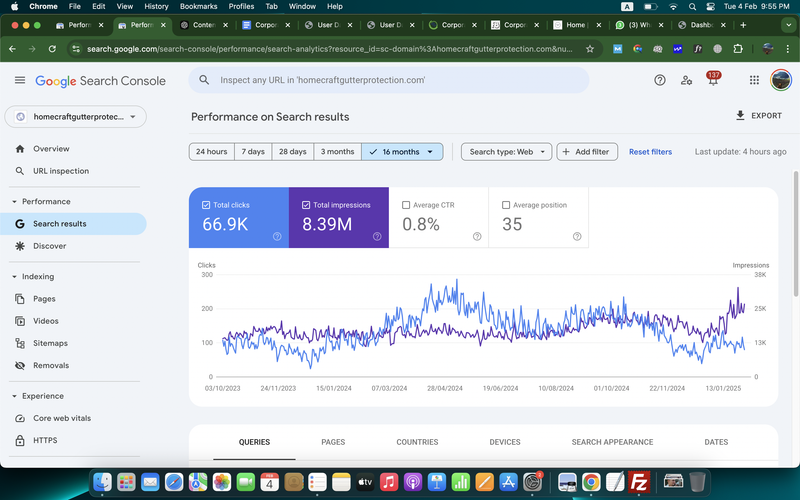Reload the page in Chrome
Viewport: 800px width, 500px height.
tap(52, 49)
